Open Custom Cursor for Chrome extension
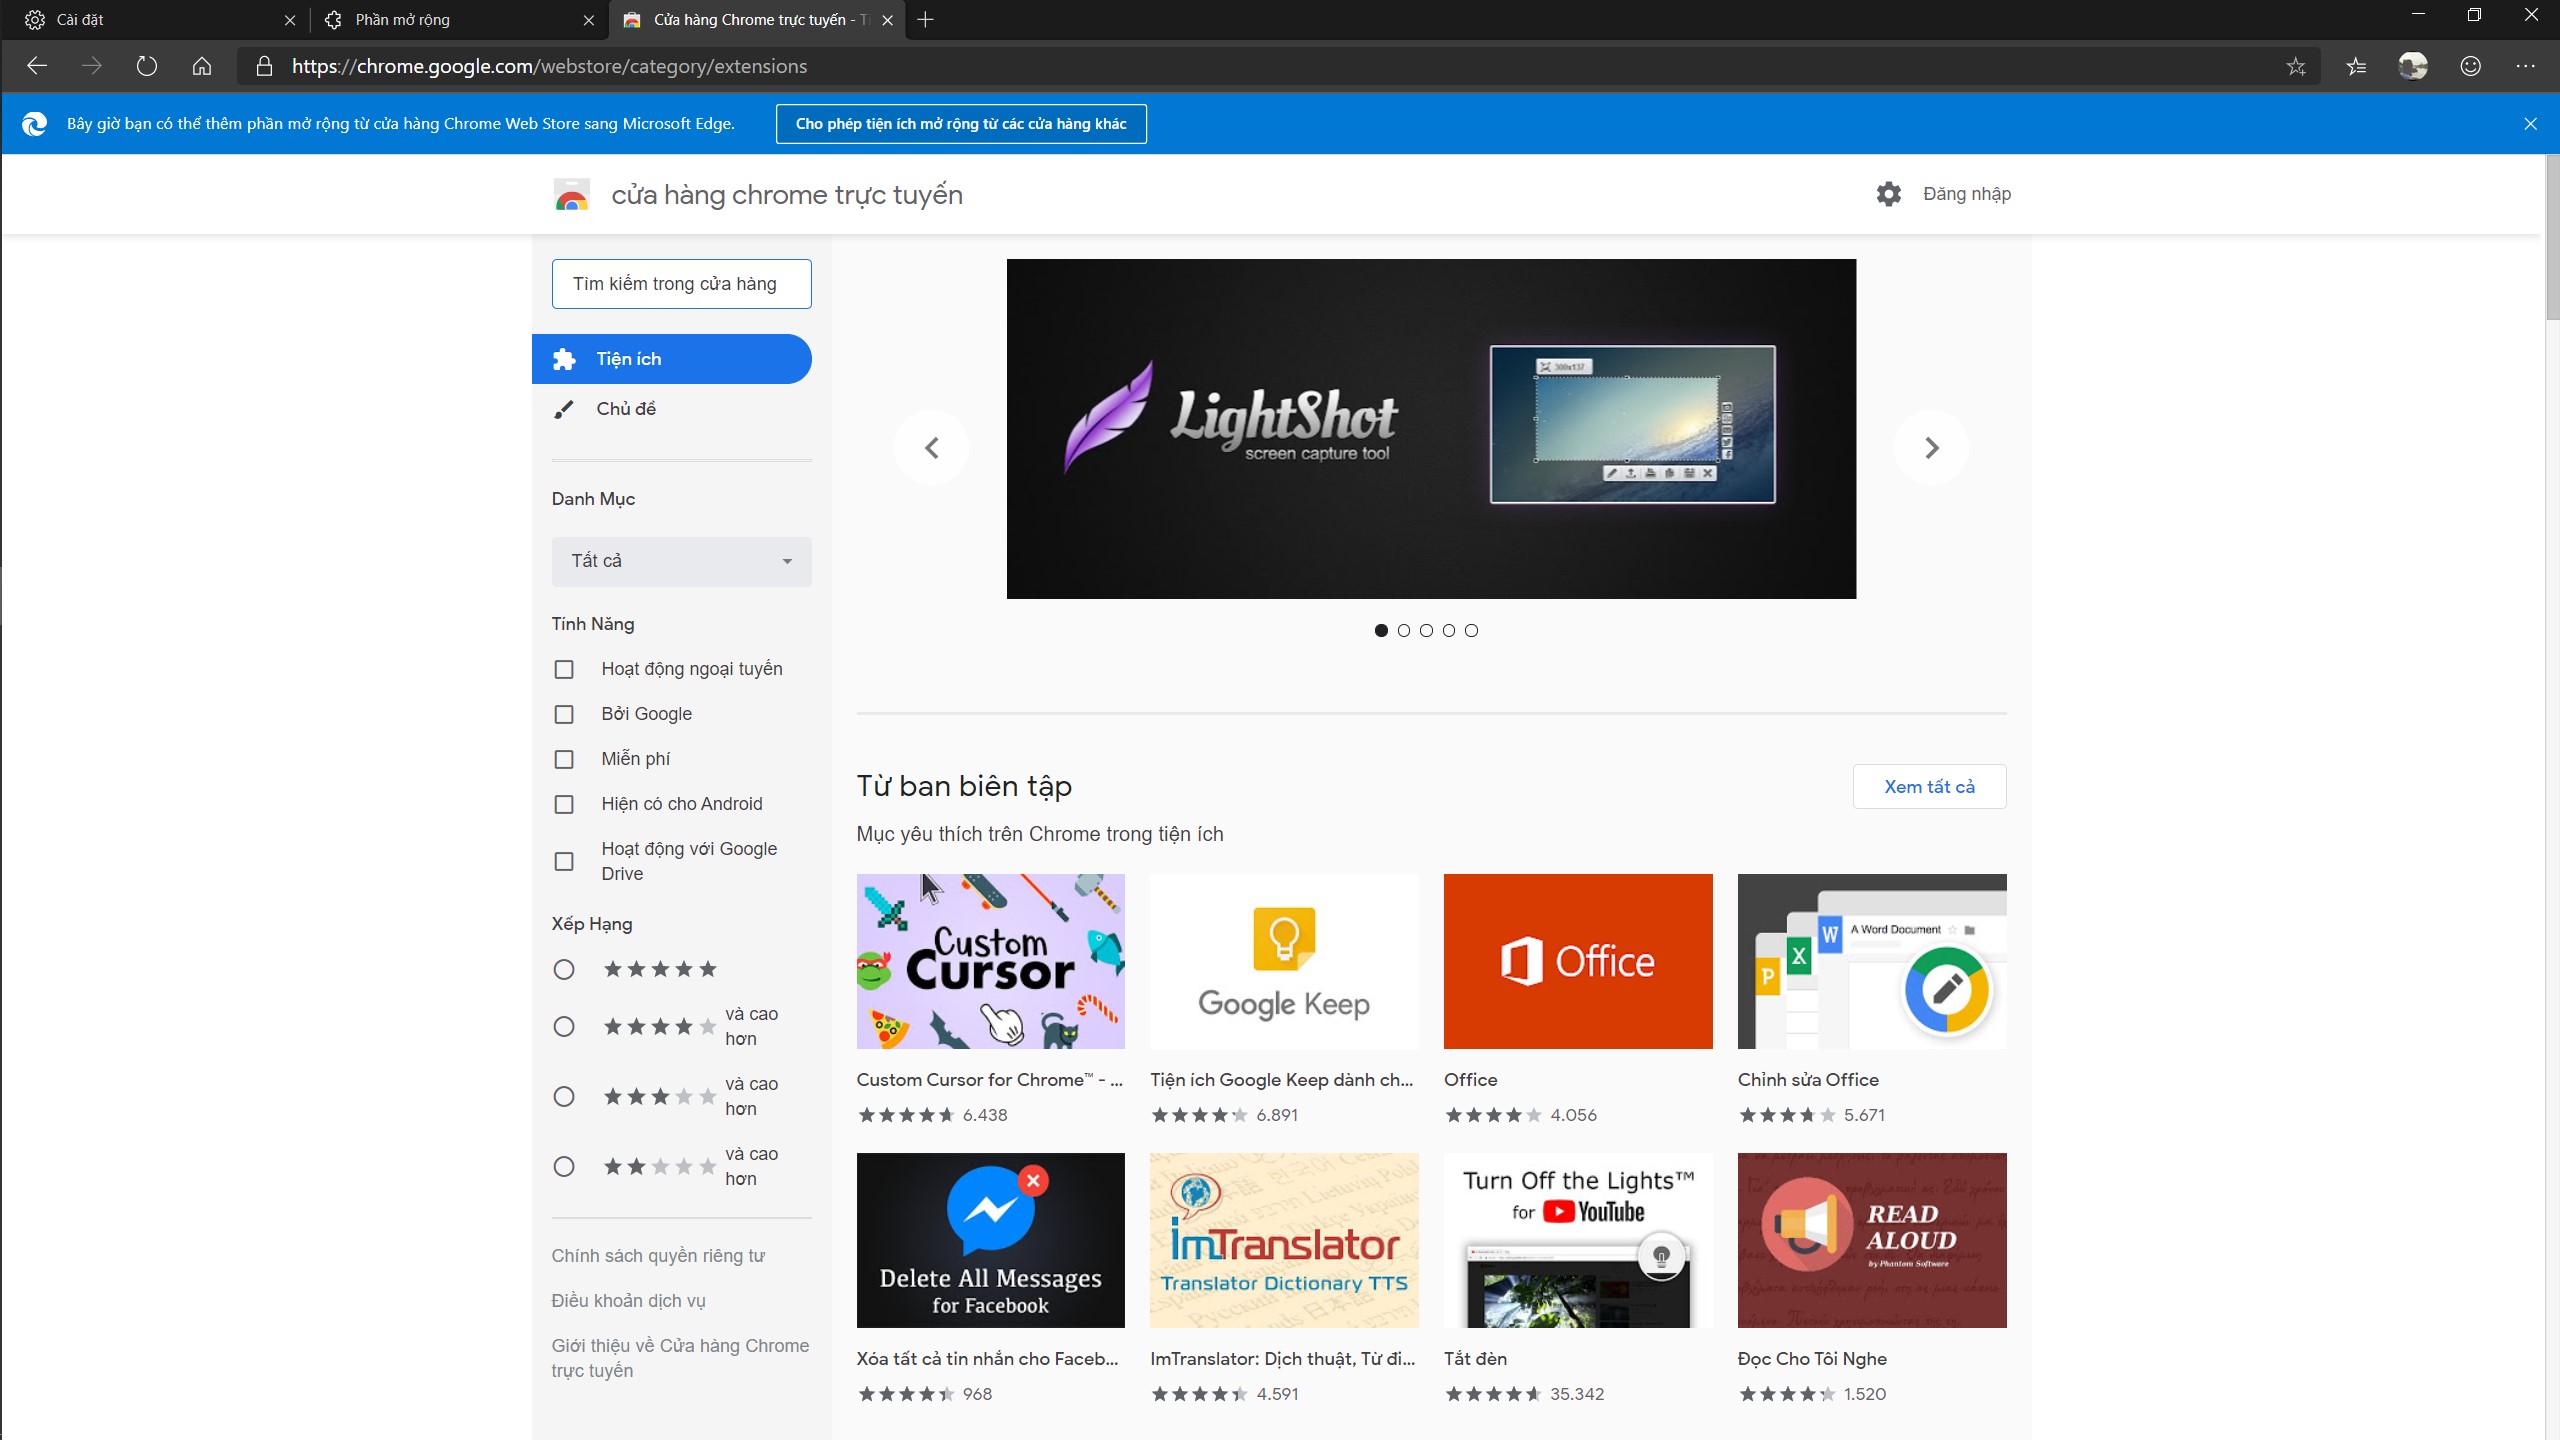The image size is (2560, 1440). tap(990, 961)
